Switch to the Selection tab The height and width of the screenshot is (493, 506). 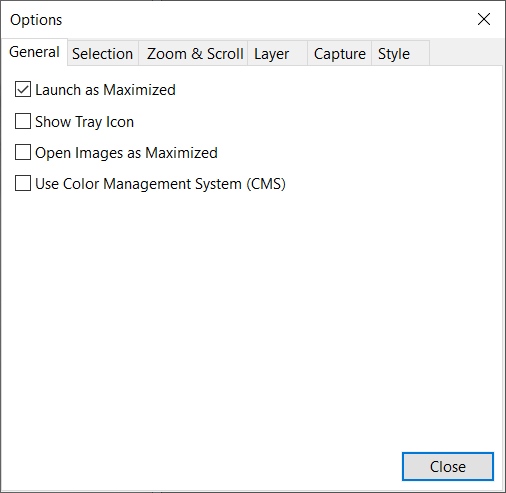(x=103, y=53)
